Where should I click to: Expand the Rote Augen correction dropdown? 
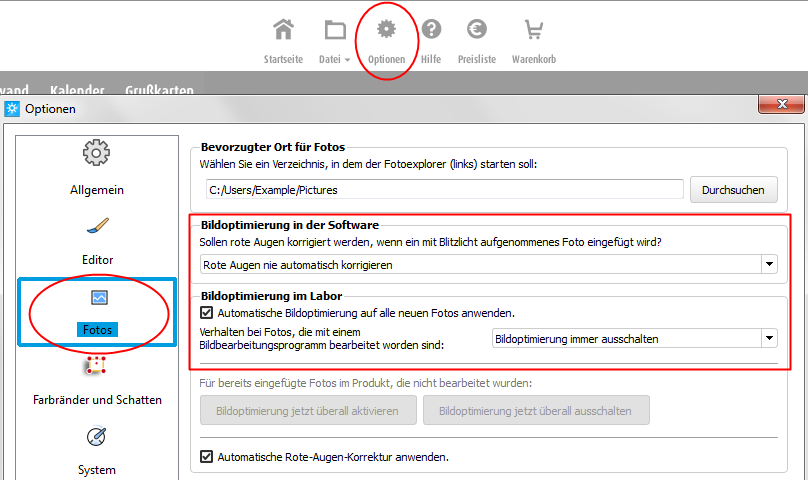[769, 265]
